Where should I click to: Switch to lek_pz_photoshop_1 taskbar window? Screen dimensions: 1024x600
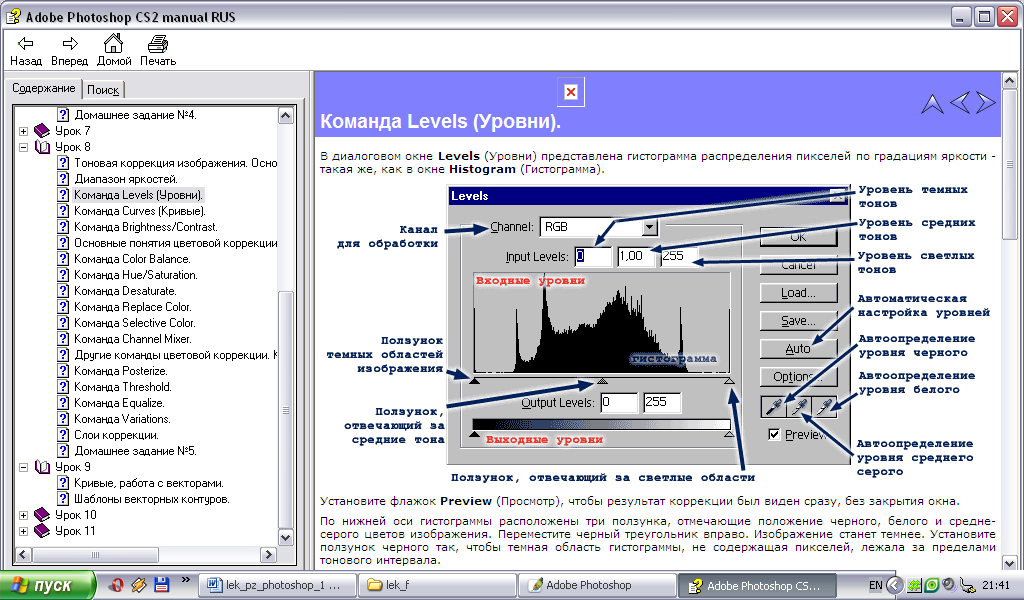pos(277,586)
